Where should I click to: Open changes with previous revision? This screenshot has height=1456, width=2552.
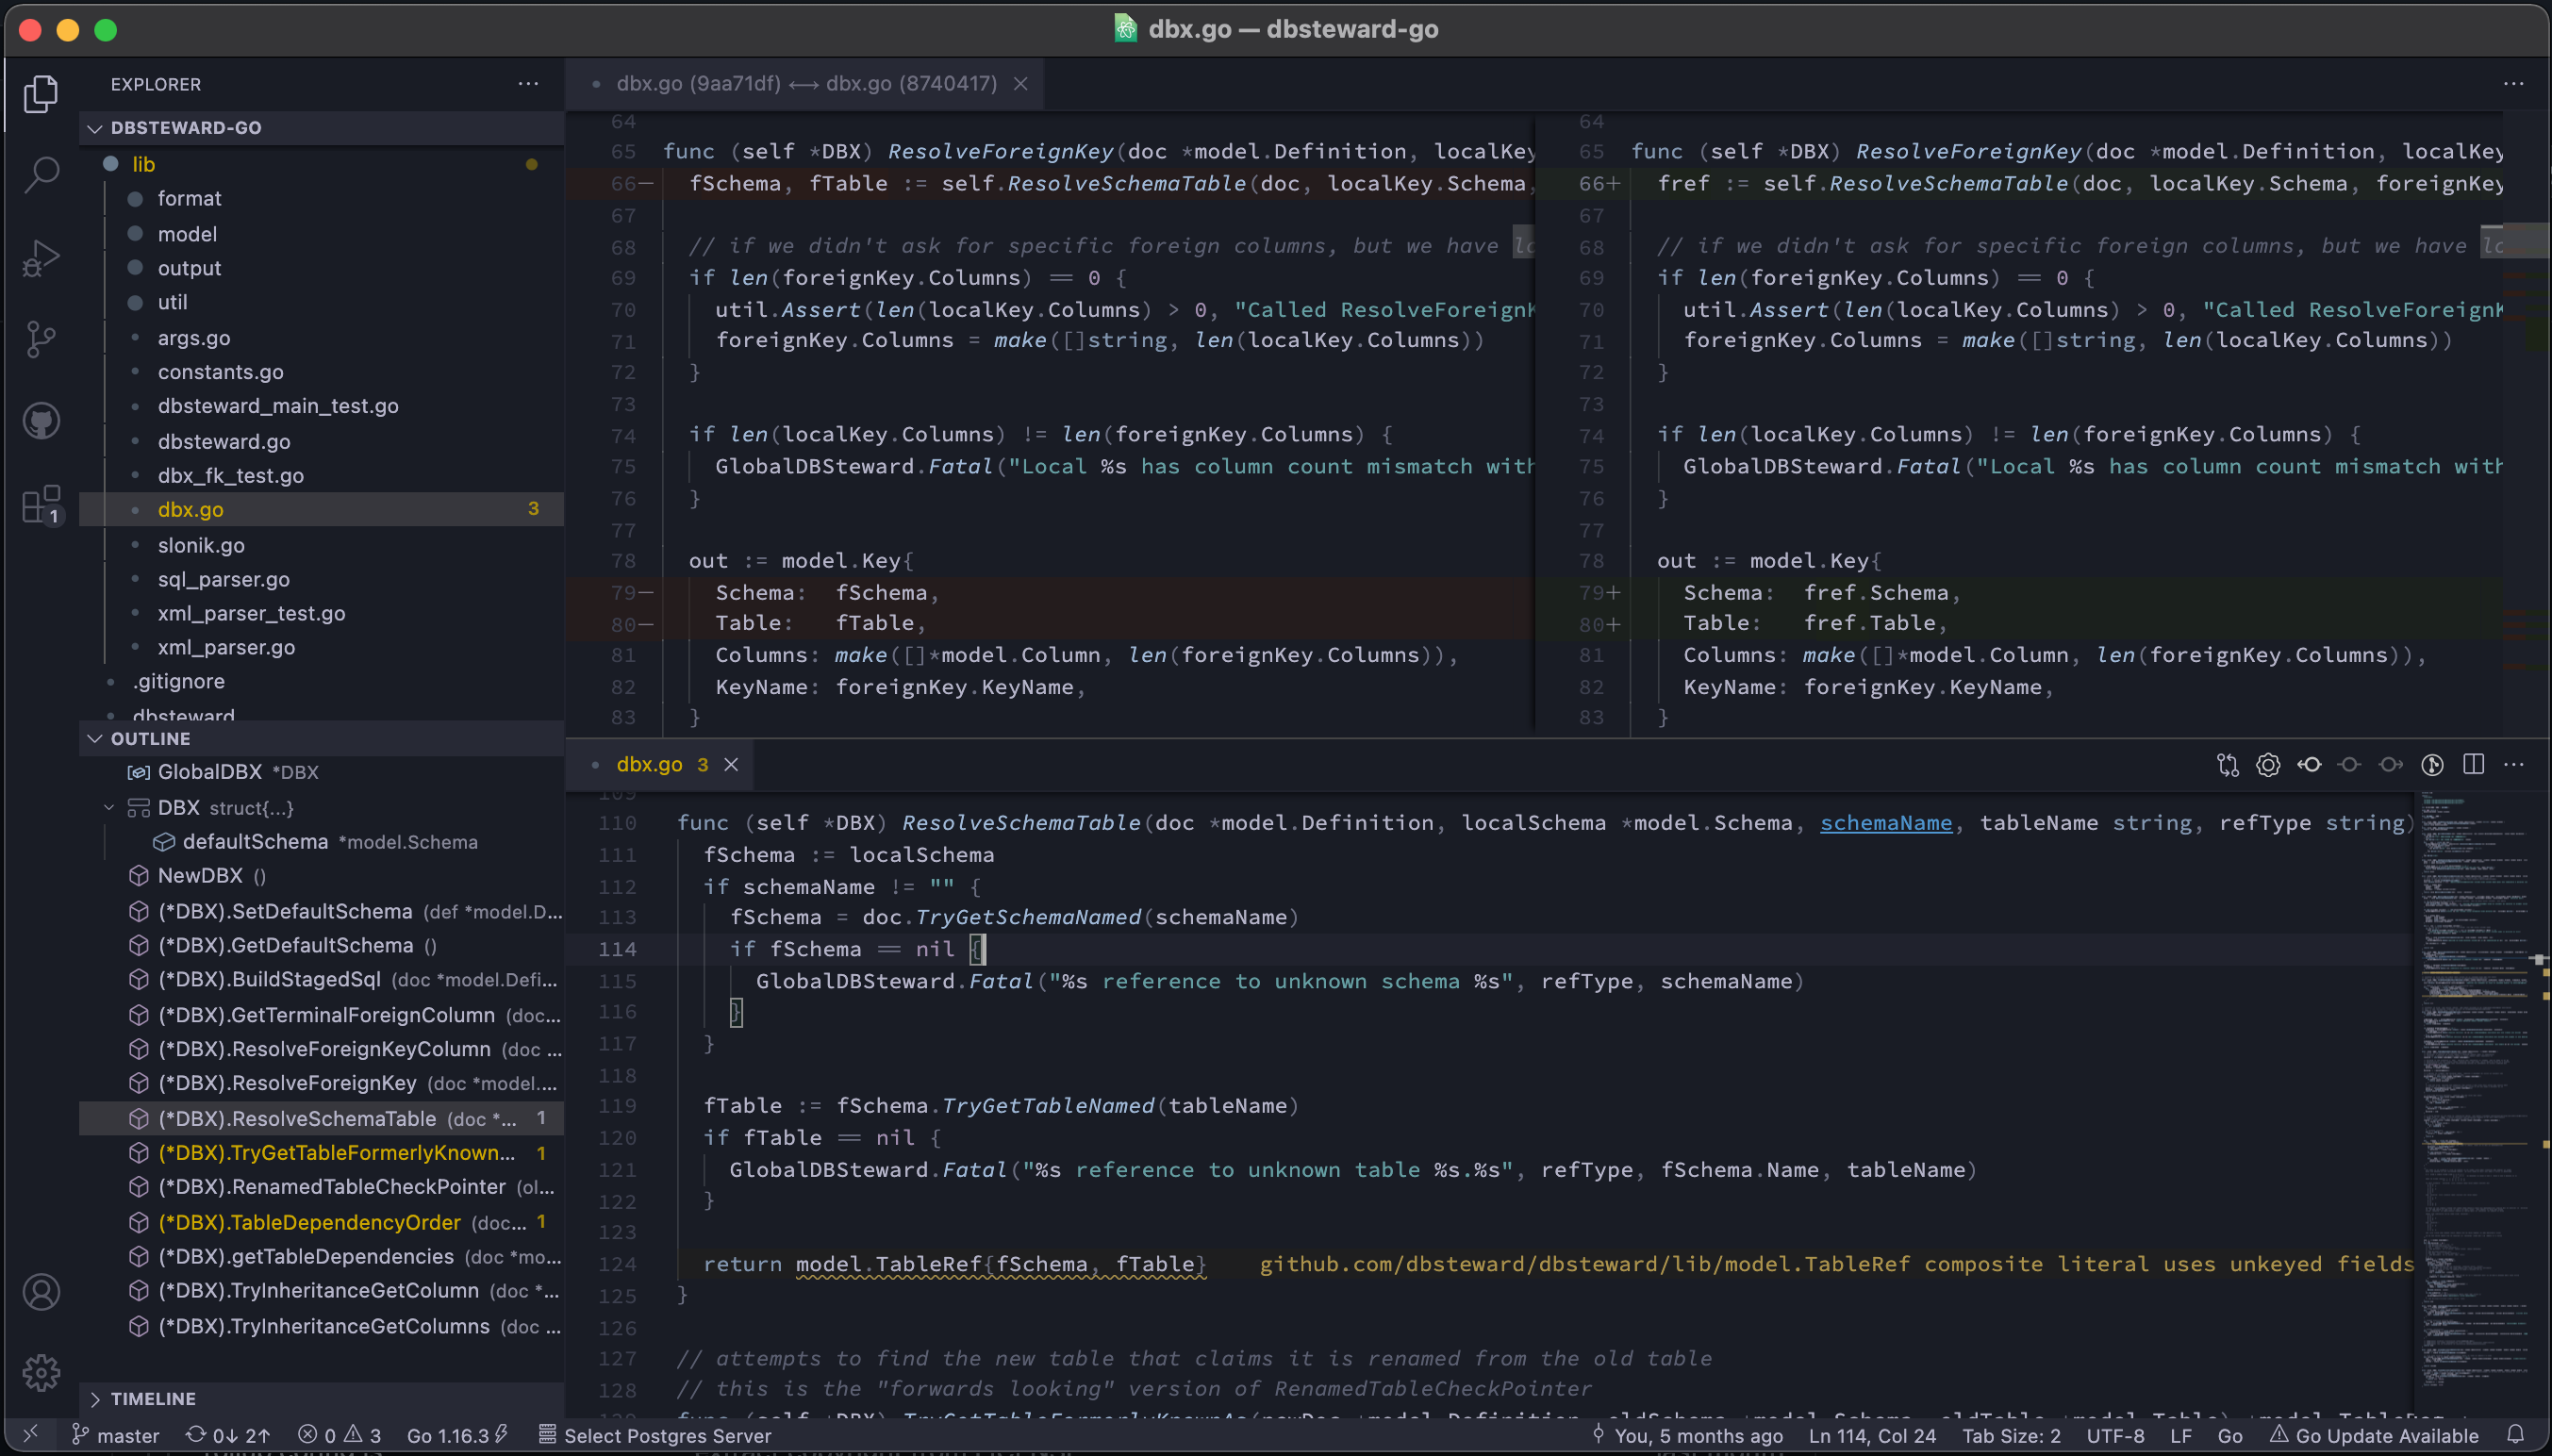pos(2309,765)
